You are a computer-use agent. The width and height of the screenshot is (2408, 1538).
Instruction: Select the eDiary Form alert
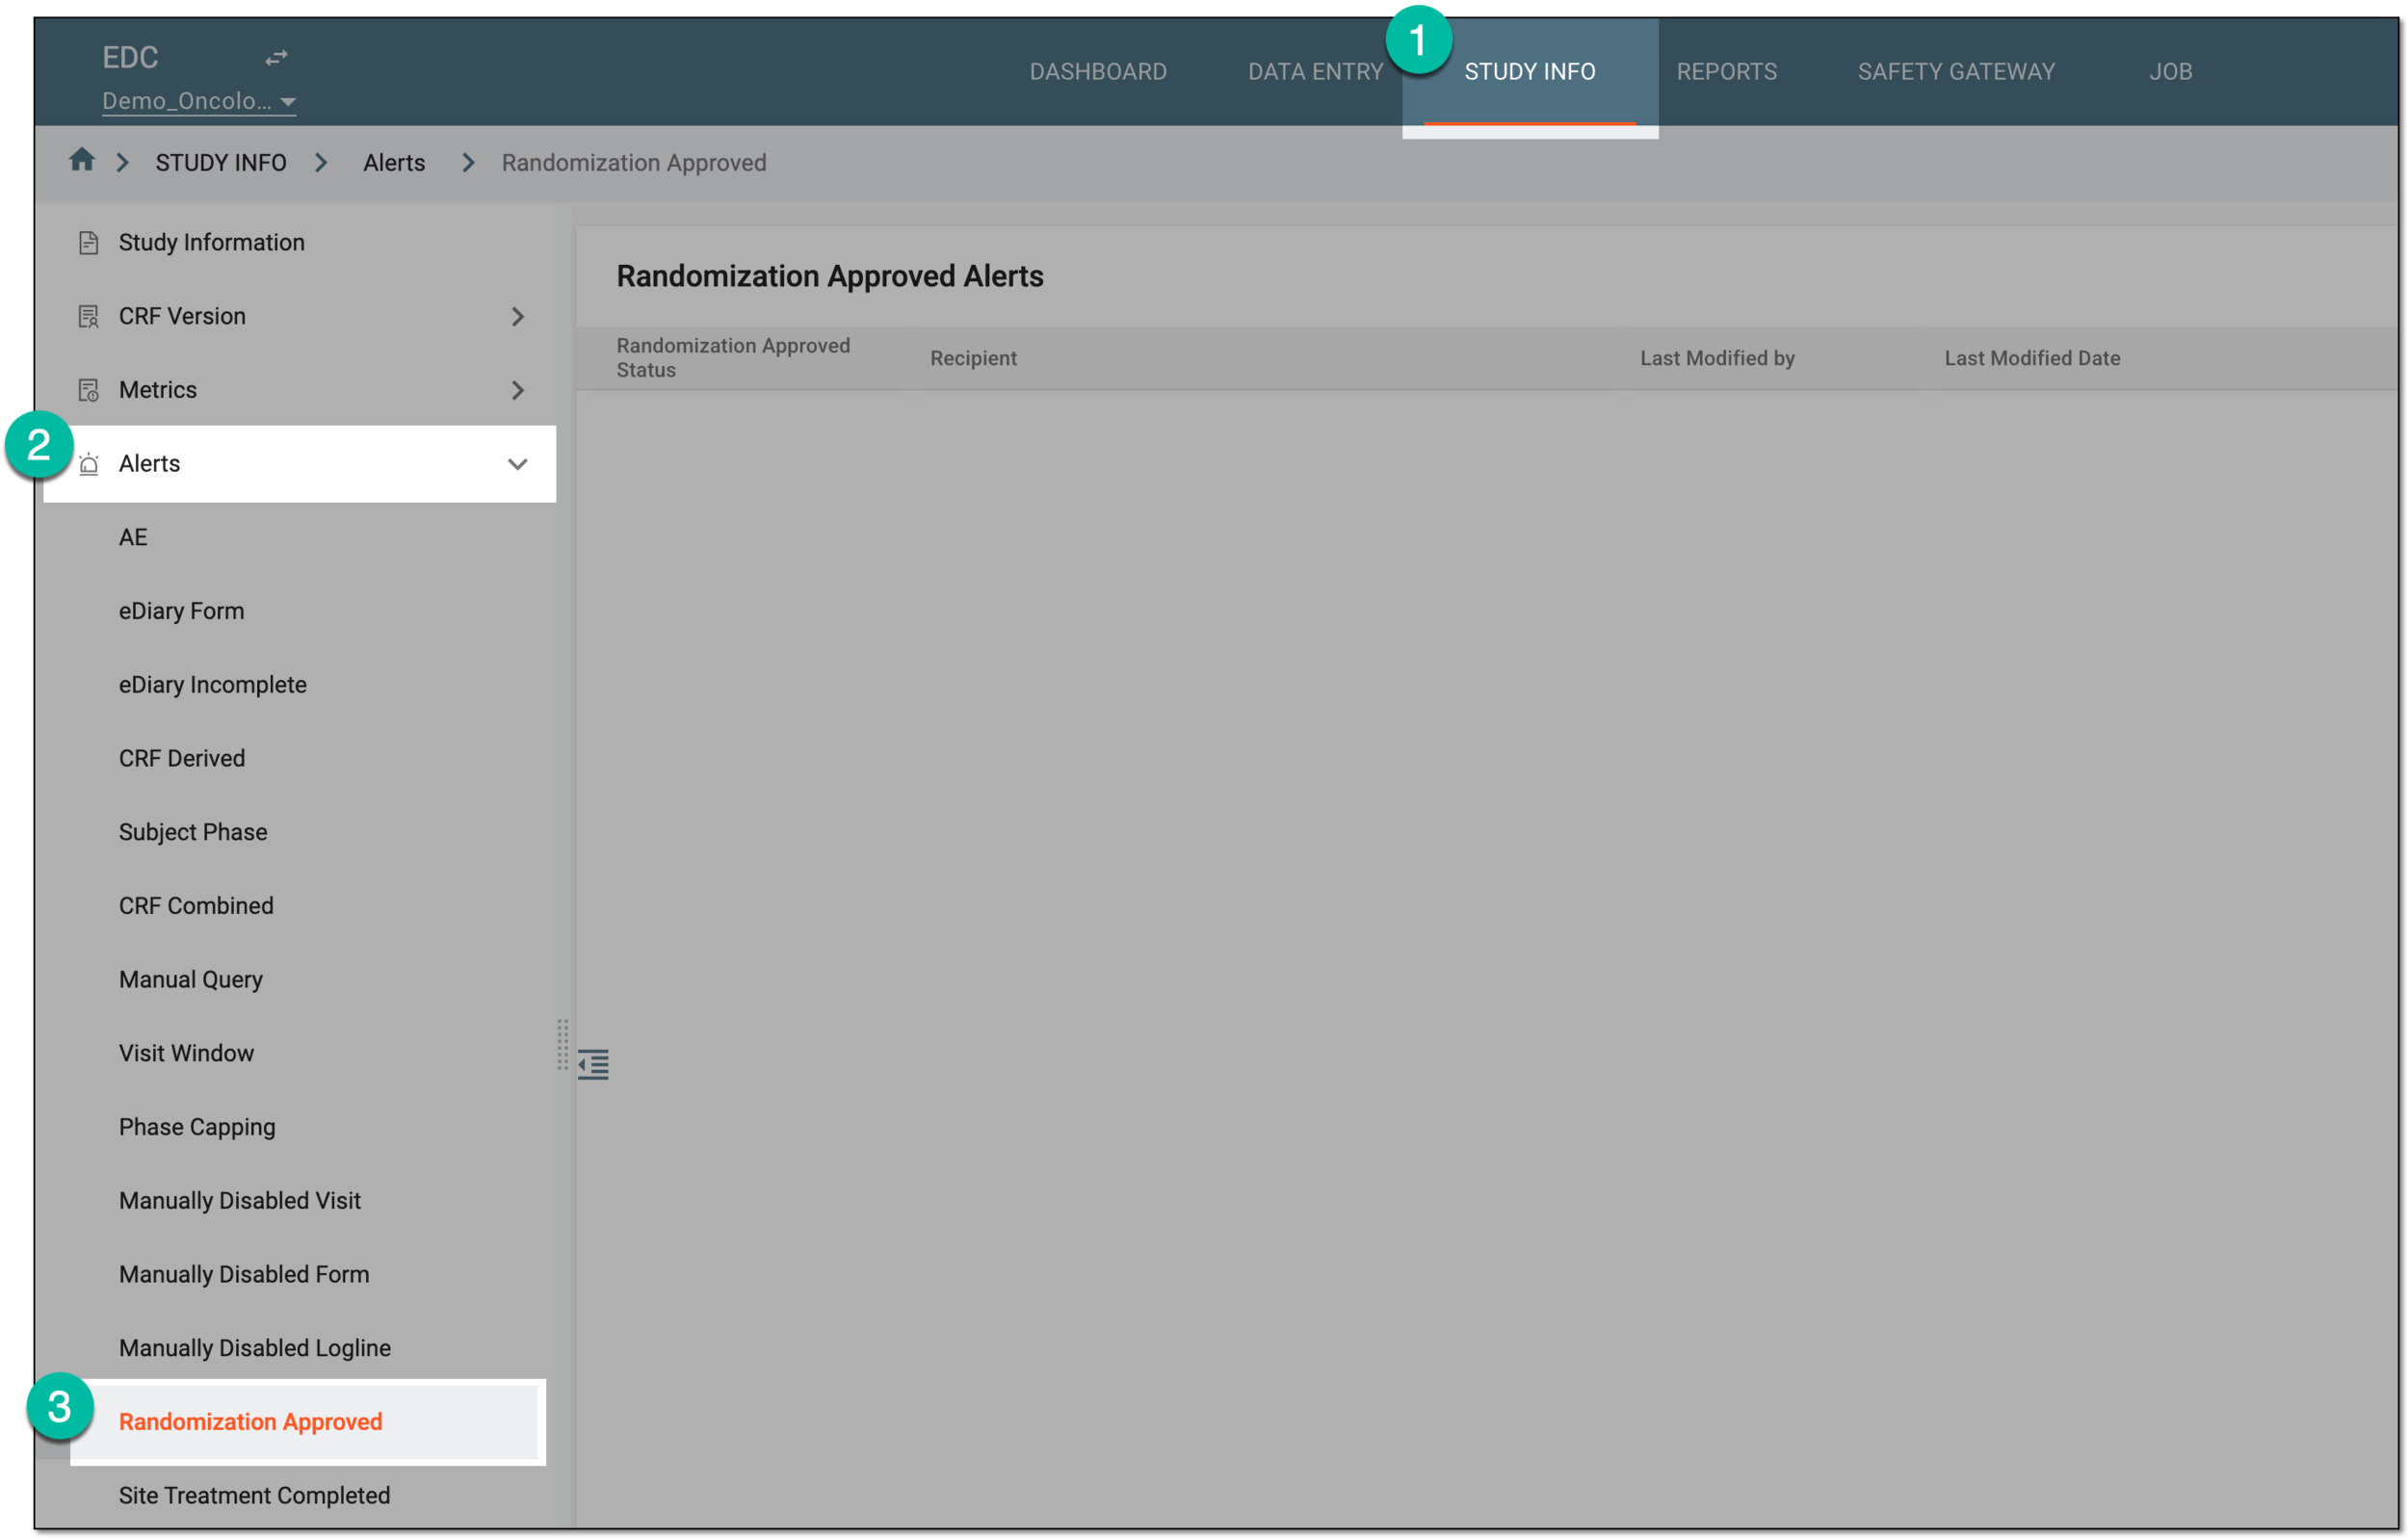point(181,611)
